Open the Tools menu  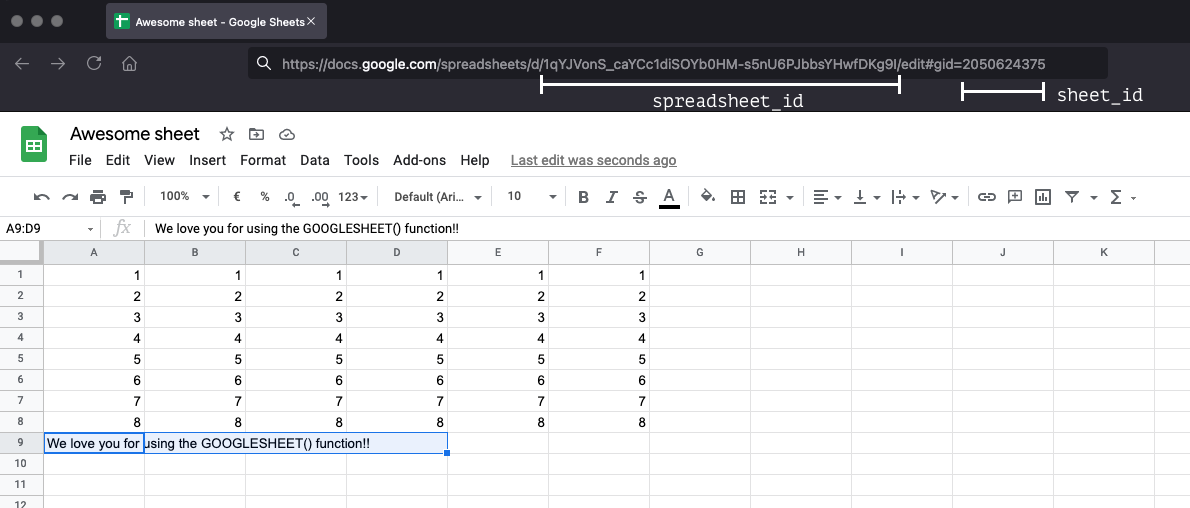(x=361, y=160)
